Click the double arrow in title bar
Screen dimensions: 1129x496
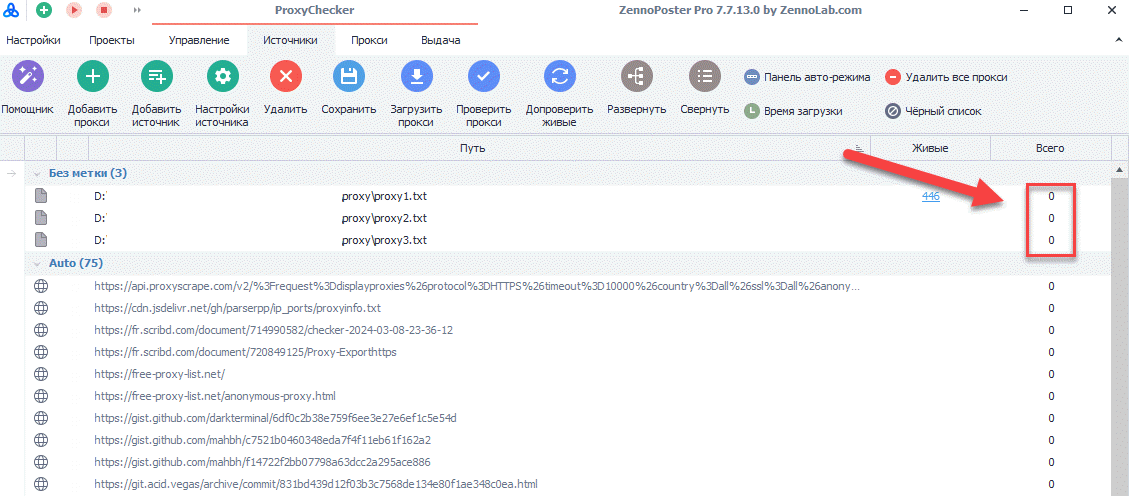[138, 10]
